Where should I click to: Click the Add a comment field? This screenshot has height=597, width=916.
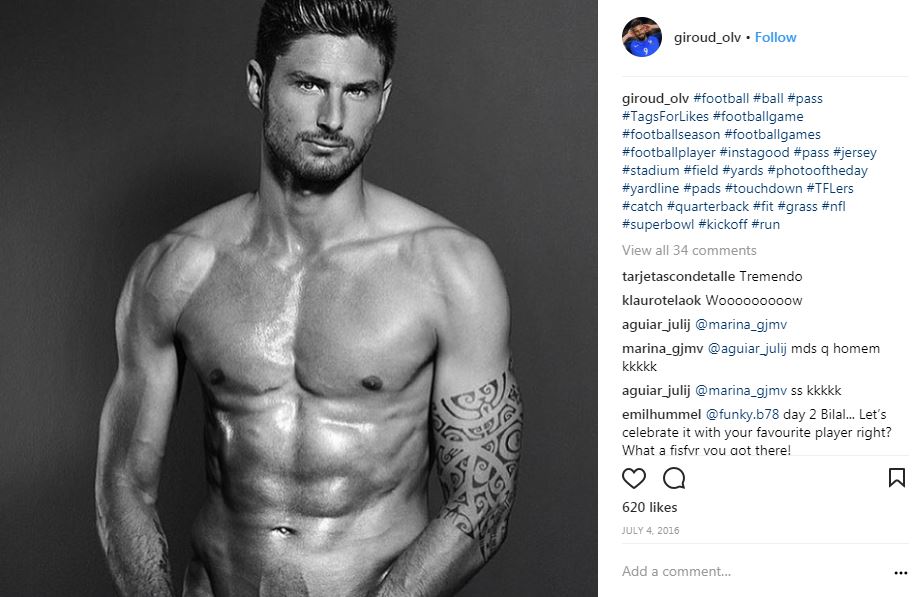[x=754, y=571]
